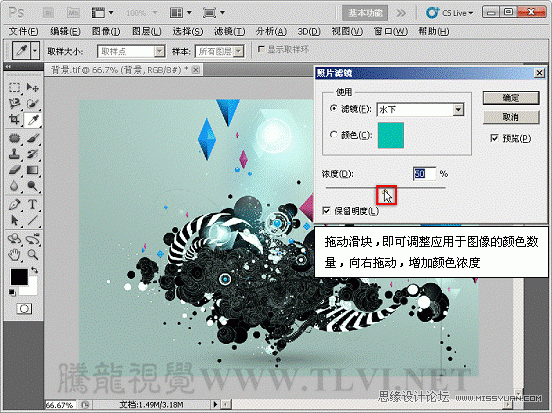This screenshot has height=413, width=552.
Task: Select the Blur tool
Action: tap(14, 186)
